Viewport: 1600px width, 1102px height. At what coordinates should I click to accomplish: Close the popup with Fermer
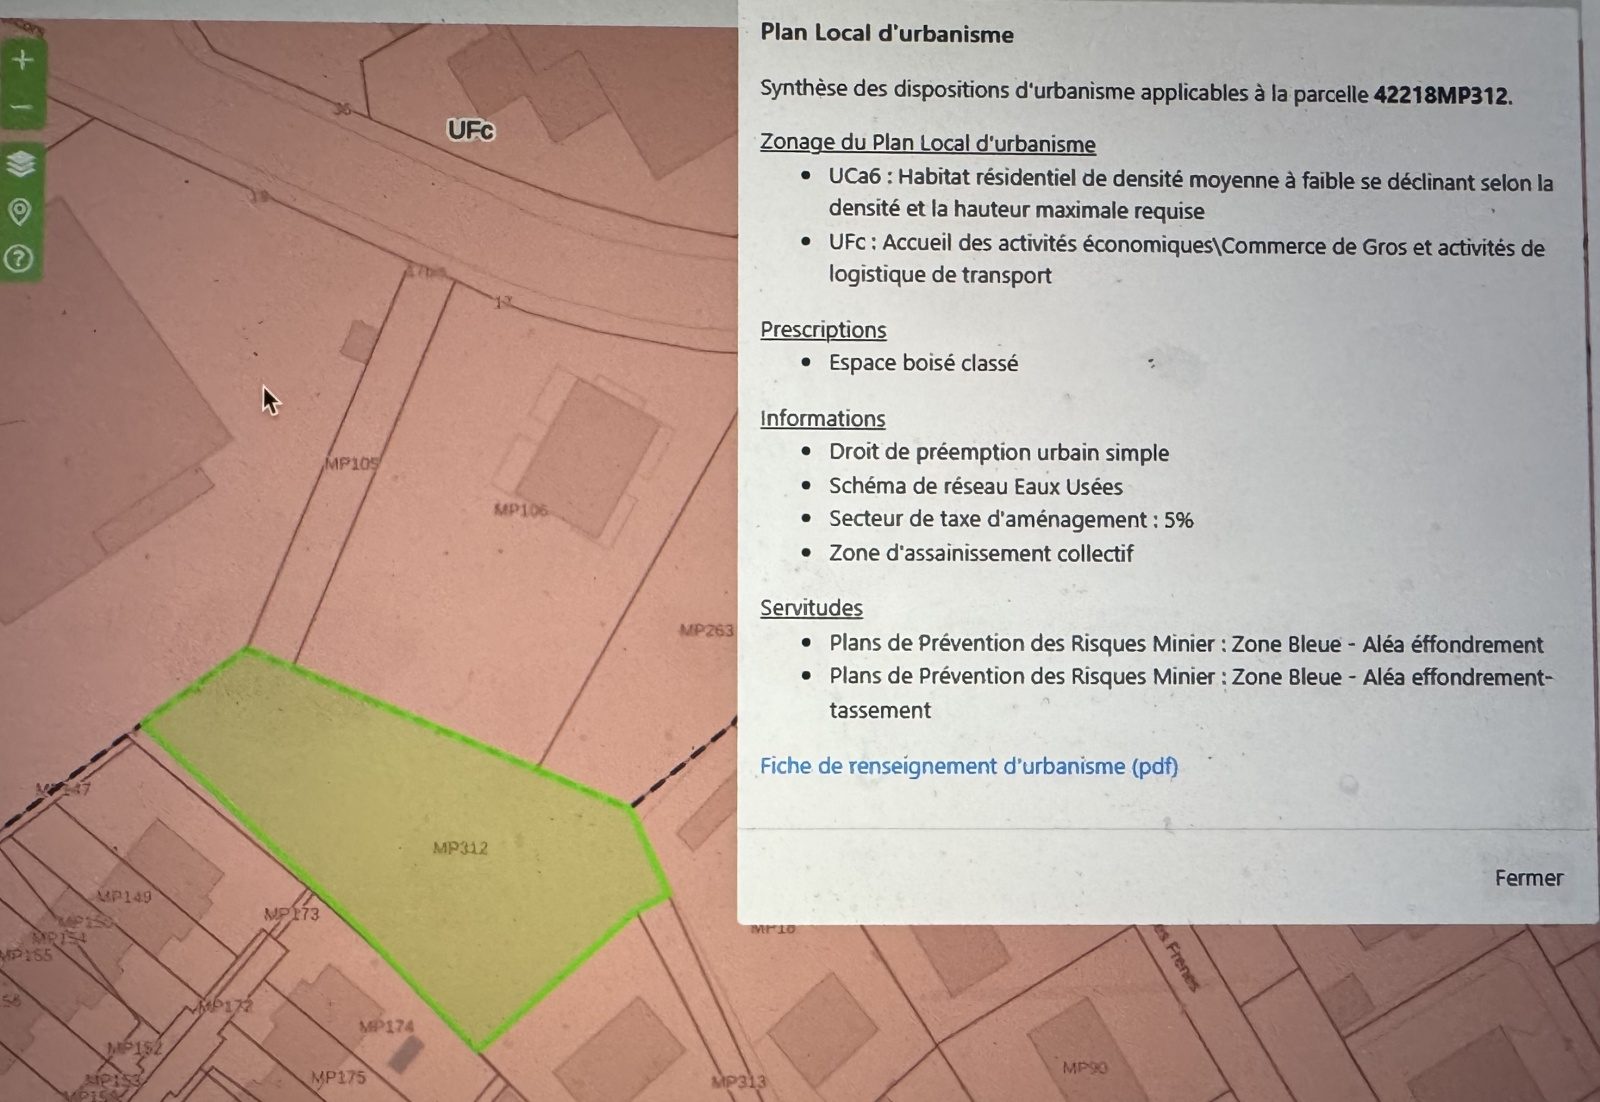[x=1527, y=878]
